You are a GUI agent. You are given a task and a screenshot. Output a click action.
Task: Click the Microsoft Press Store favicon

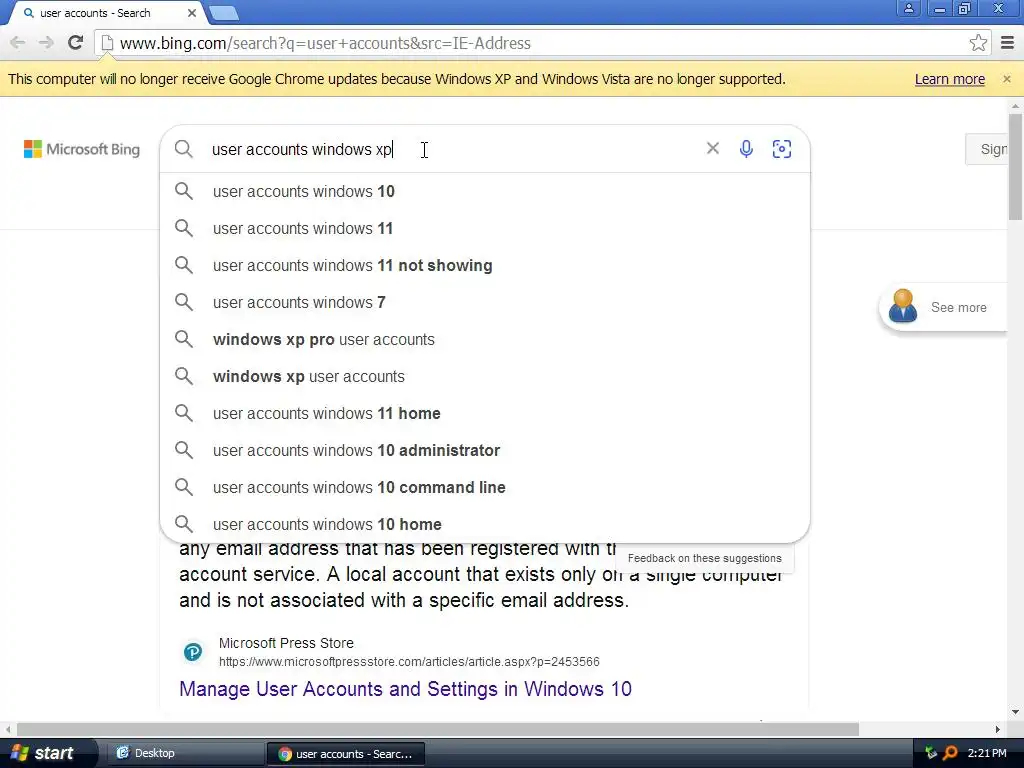point(193,652)
